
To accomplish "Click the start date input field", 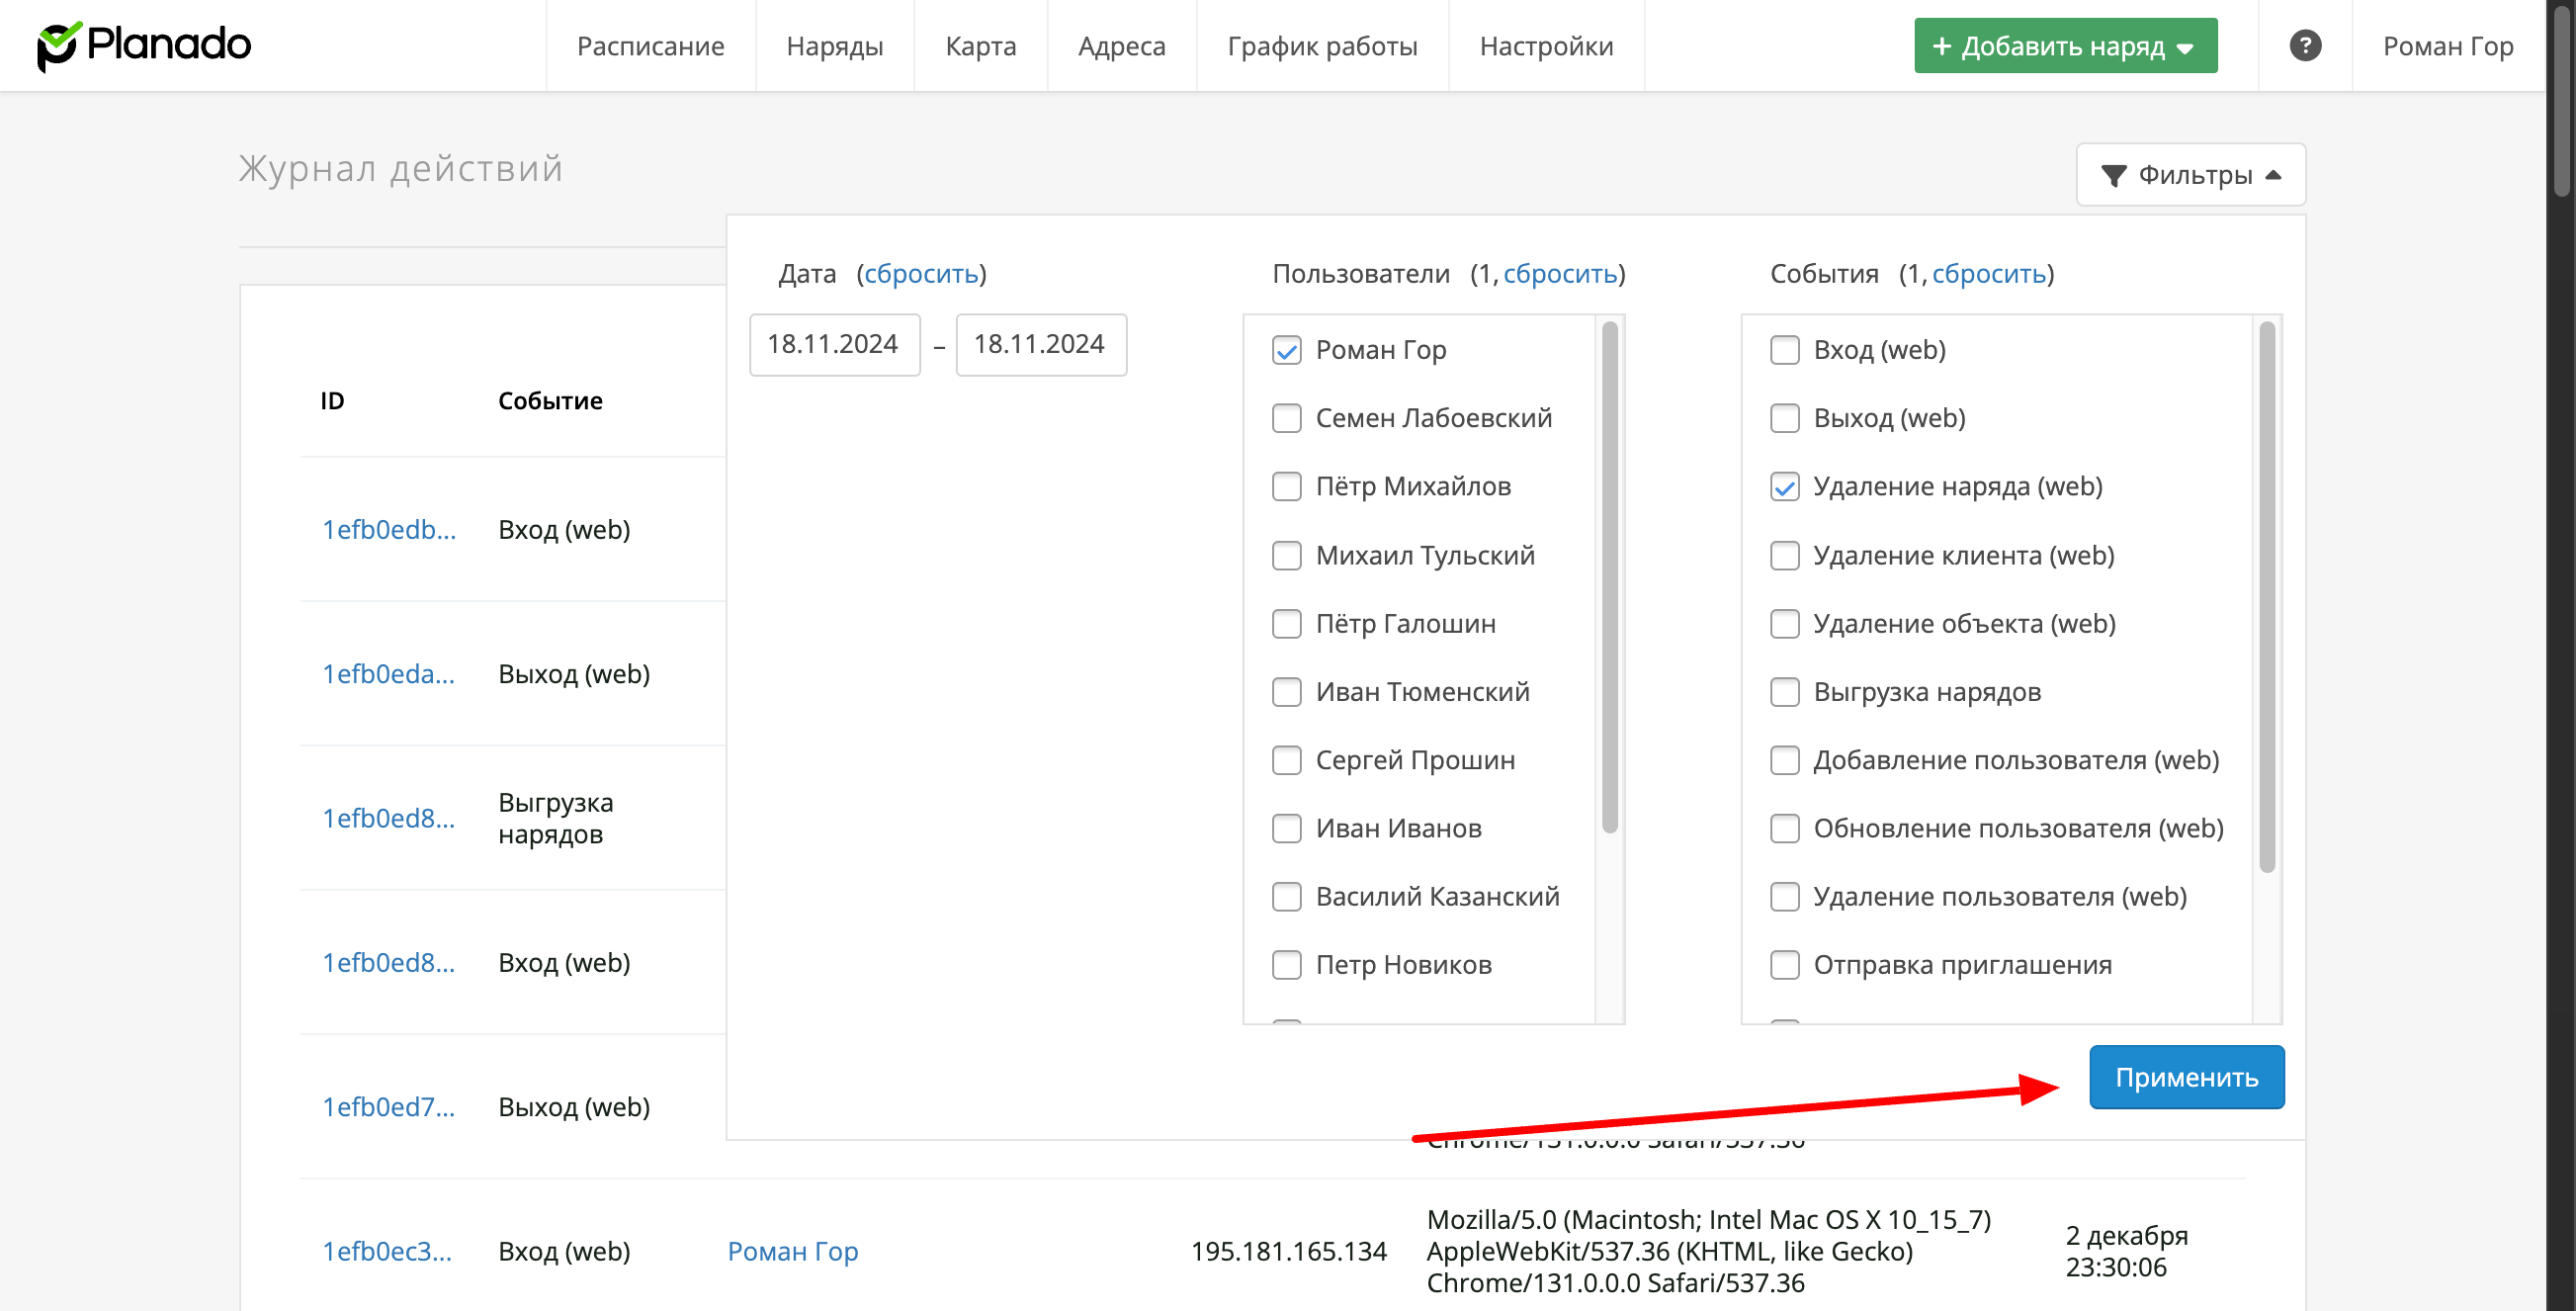I will coord(833,345).
